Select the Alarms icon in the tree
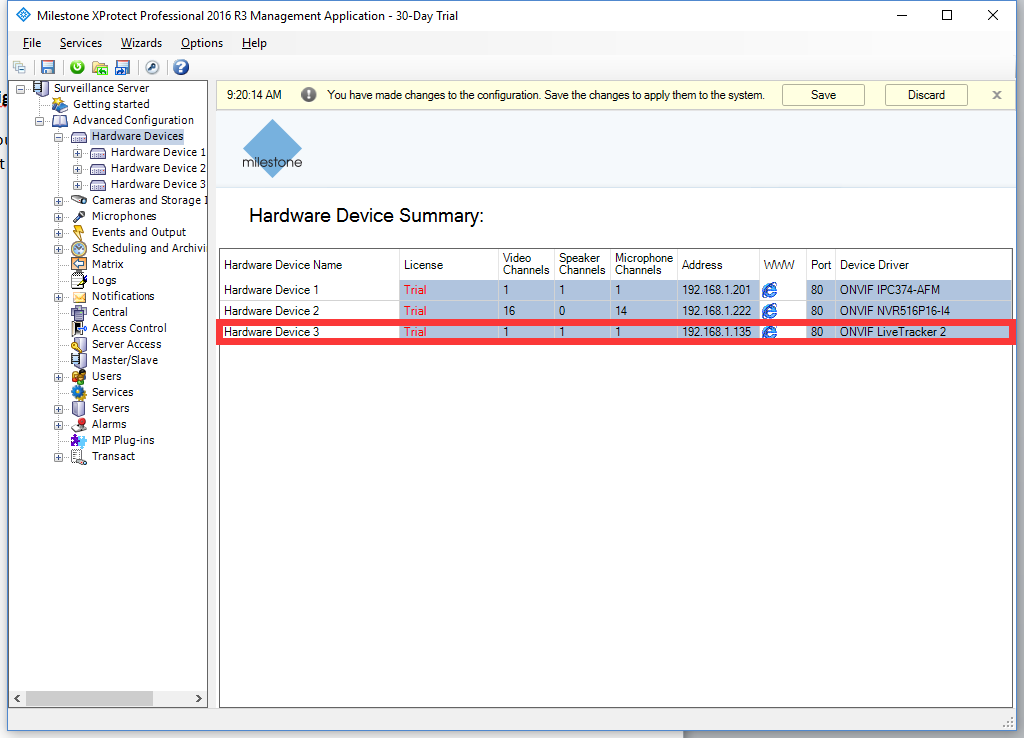Screen dimensions: 1024x738 point(79,425)
